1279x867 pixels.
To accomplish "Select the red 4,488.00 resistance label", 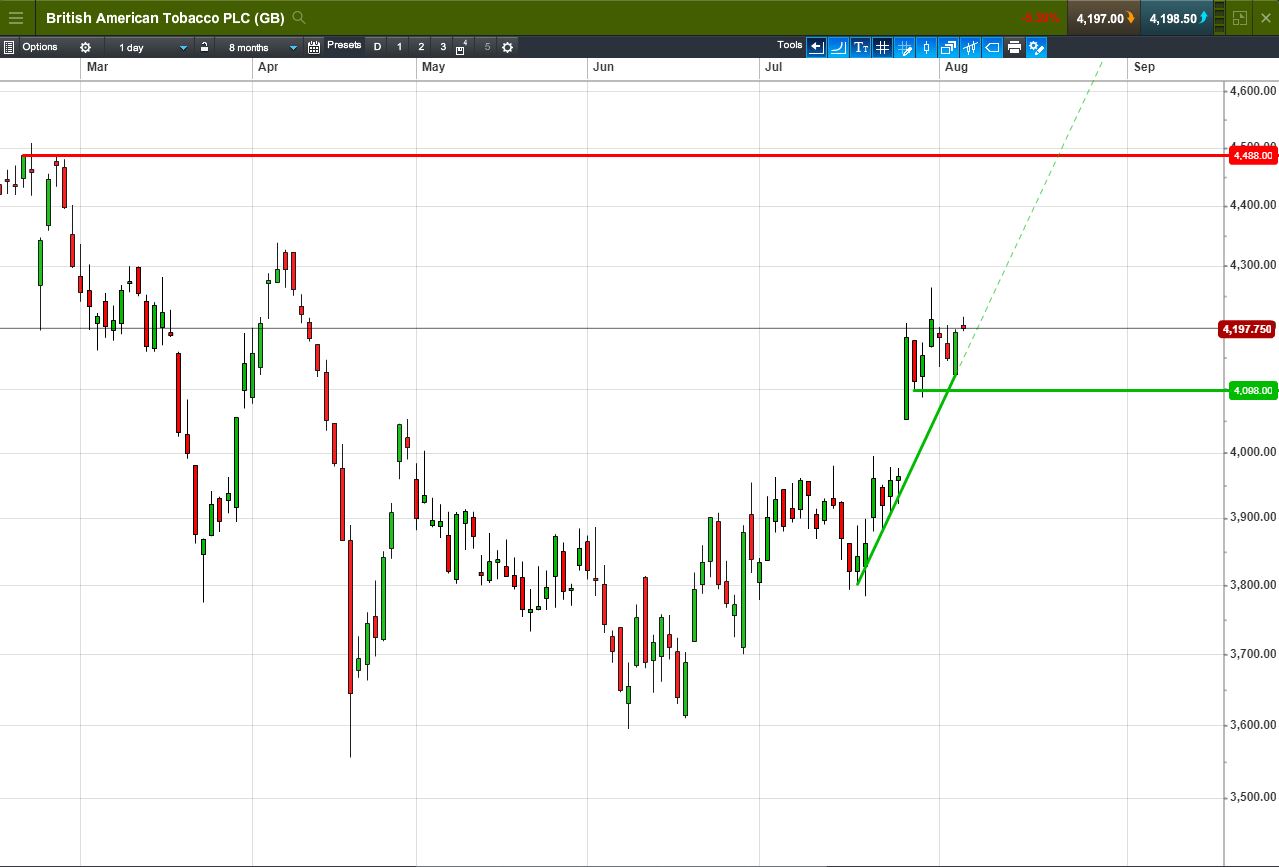I will 1252,155.
